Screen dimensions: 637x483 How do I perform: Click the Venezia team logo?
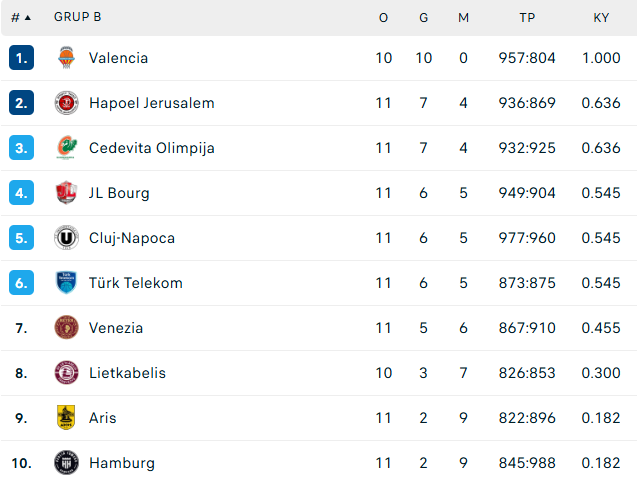coord(66,327)
